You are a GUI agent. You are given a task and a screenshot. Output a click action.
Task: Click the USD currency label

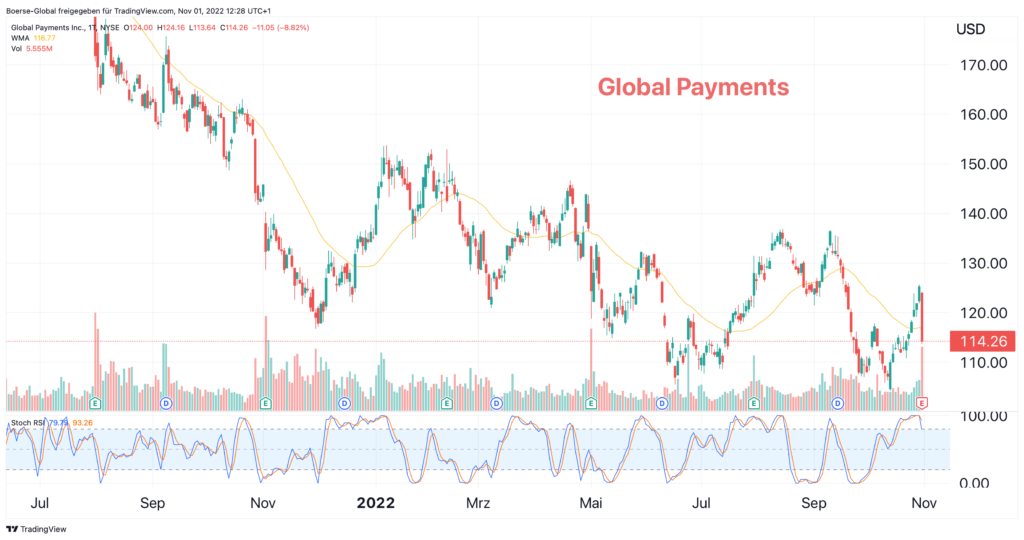[x=970, y=29]
